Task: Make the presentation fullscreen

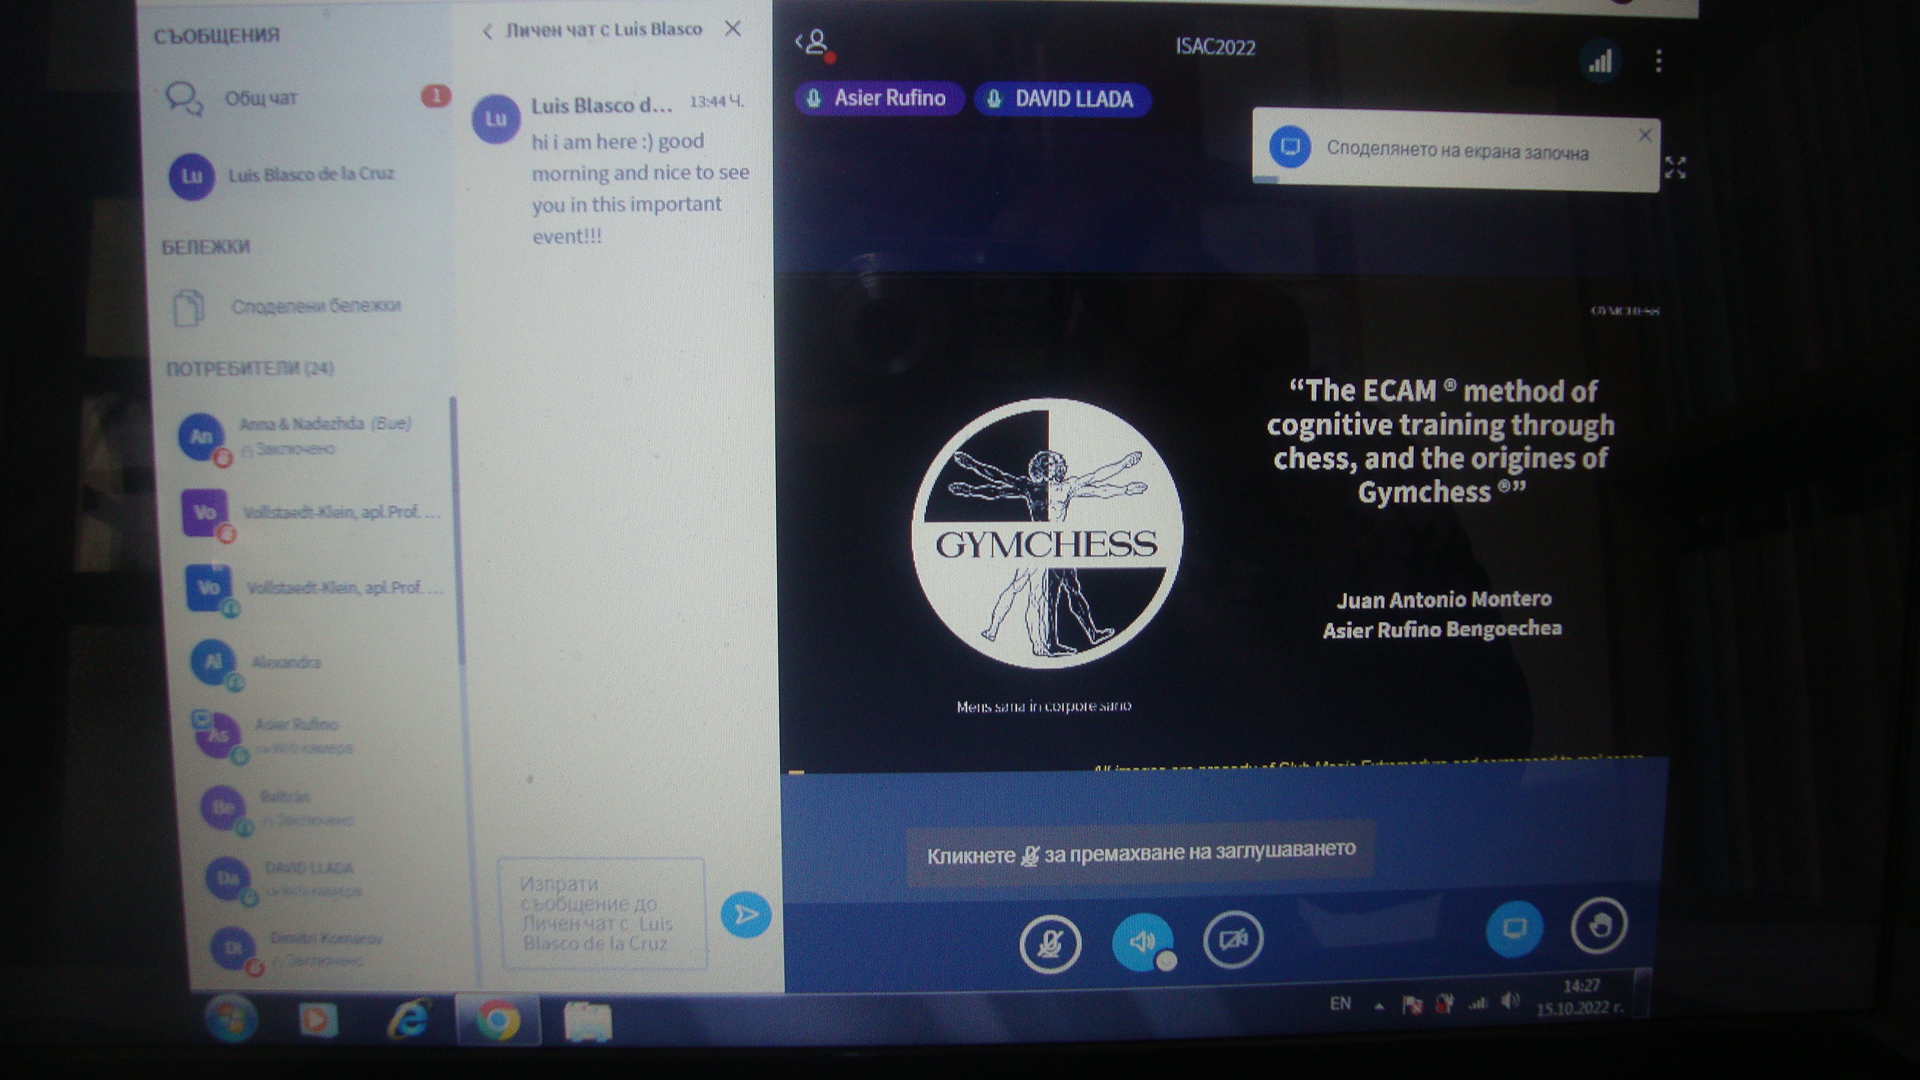Action: pos(1676,167)
